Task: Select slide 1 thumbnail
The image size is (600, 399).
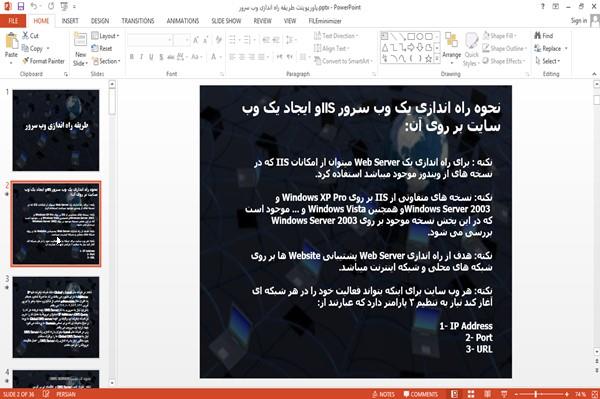Action: pos(56,130)
